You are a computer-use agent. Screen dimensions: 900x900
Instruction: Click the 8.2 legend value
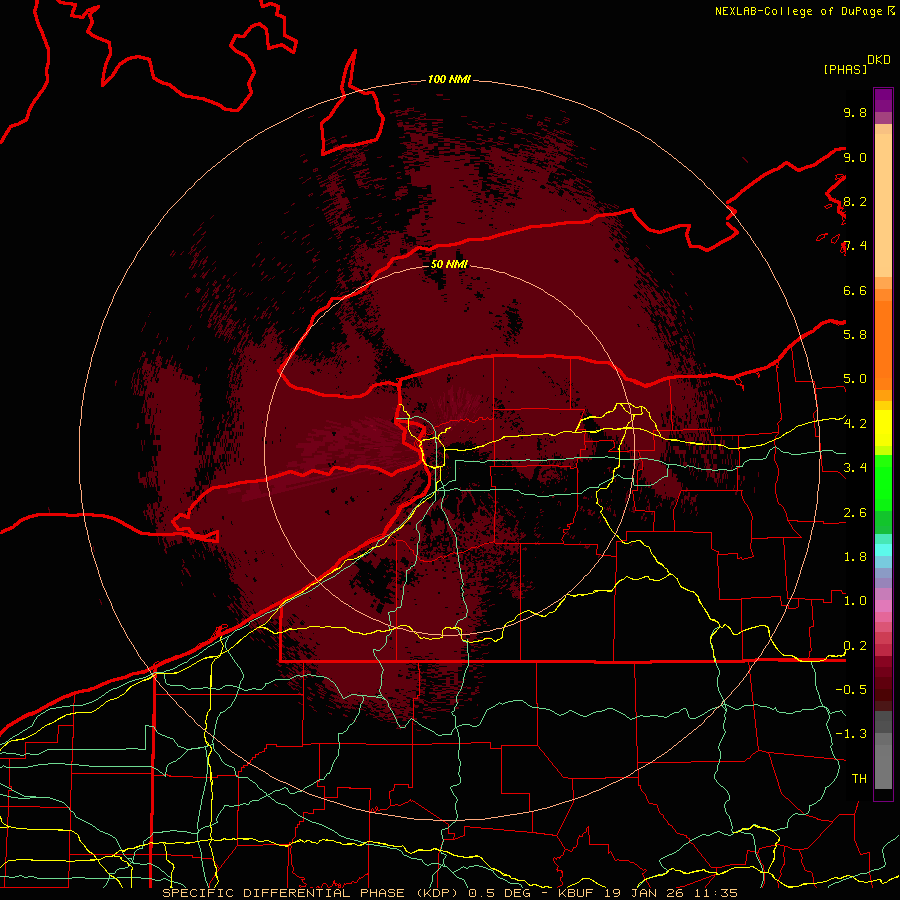coord(855,201)
